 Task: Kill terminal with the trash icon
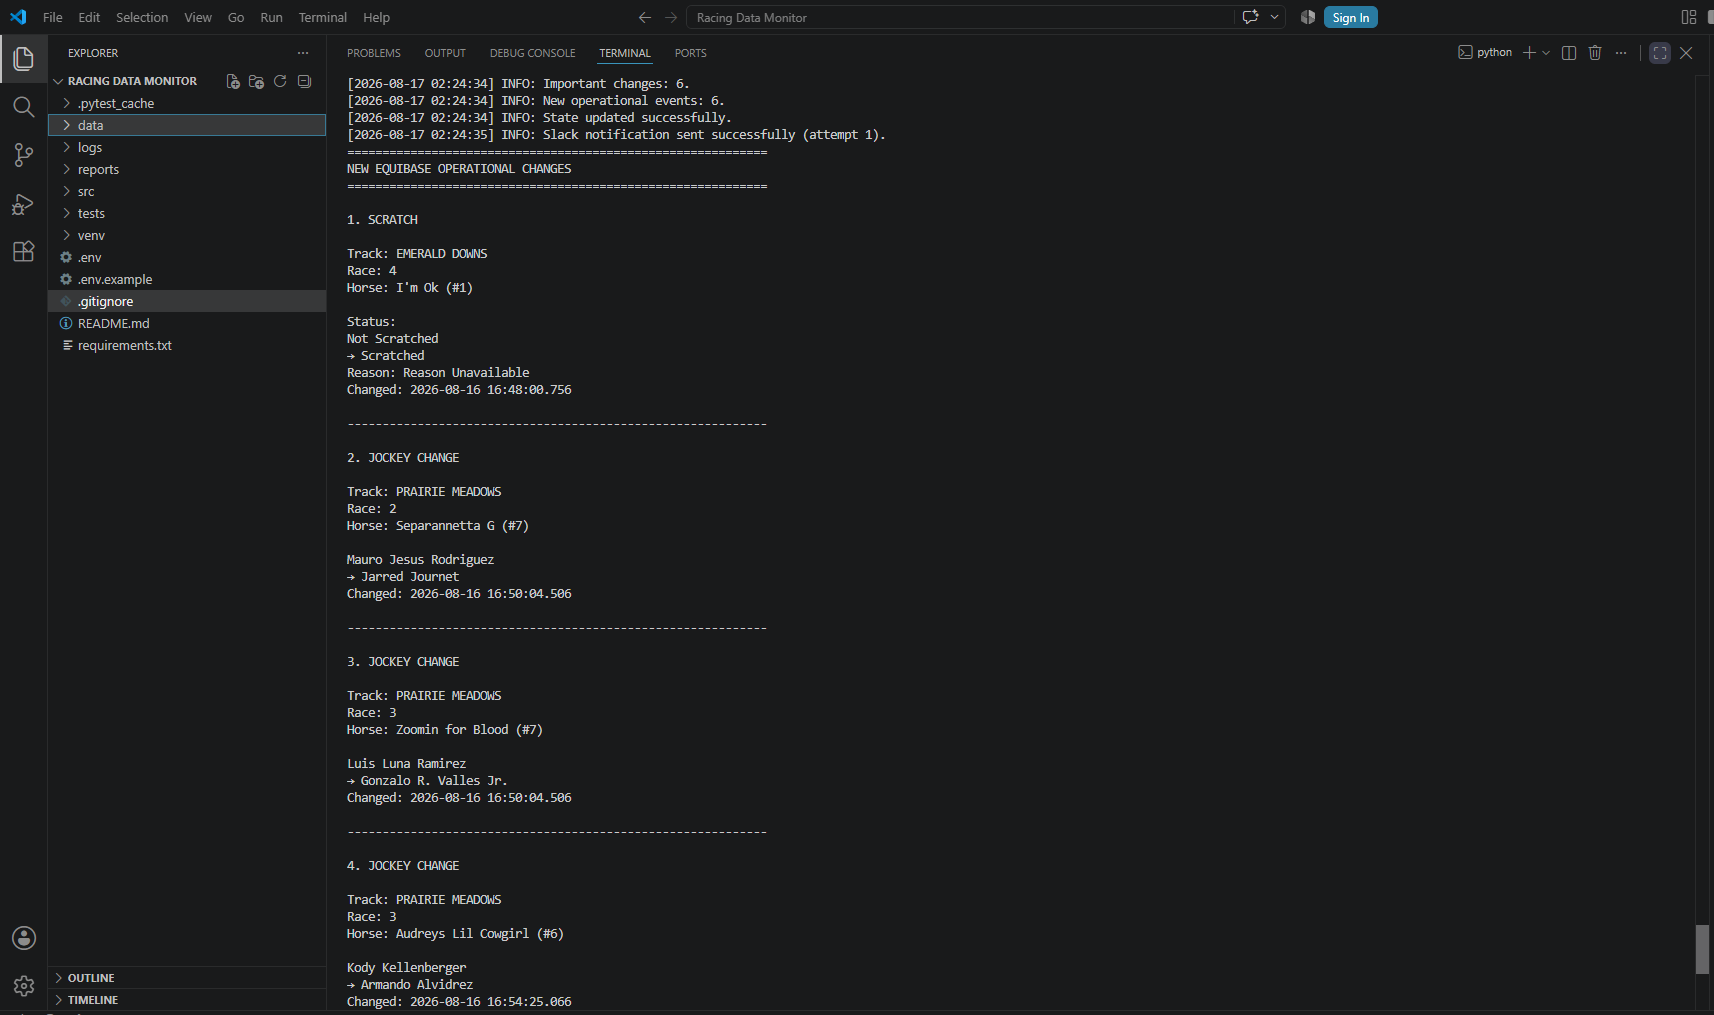pos(1595,53)
